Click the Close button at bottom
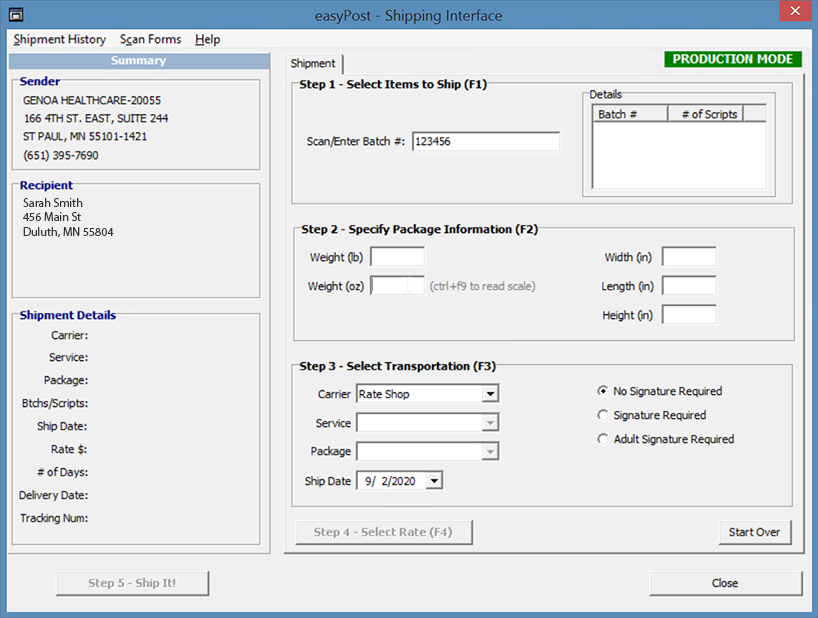Screen dimensions: 818x618 click(x=725, y=583)
